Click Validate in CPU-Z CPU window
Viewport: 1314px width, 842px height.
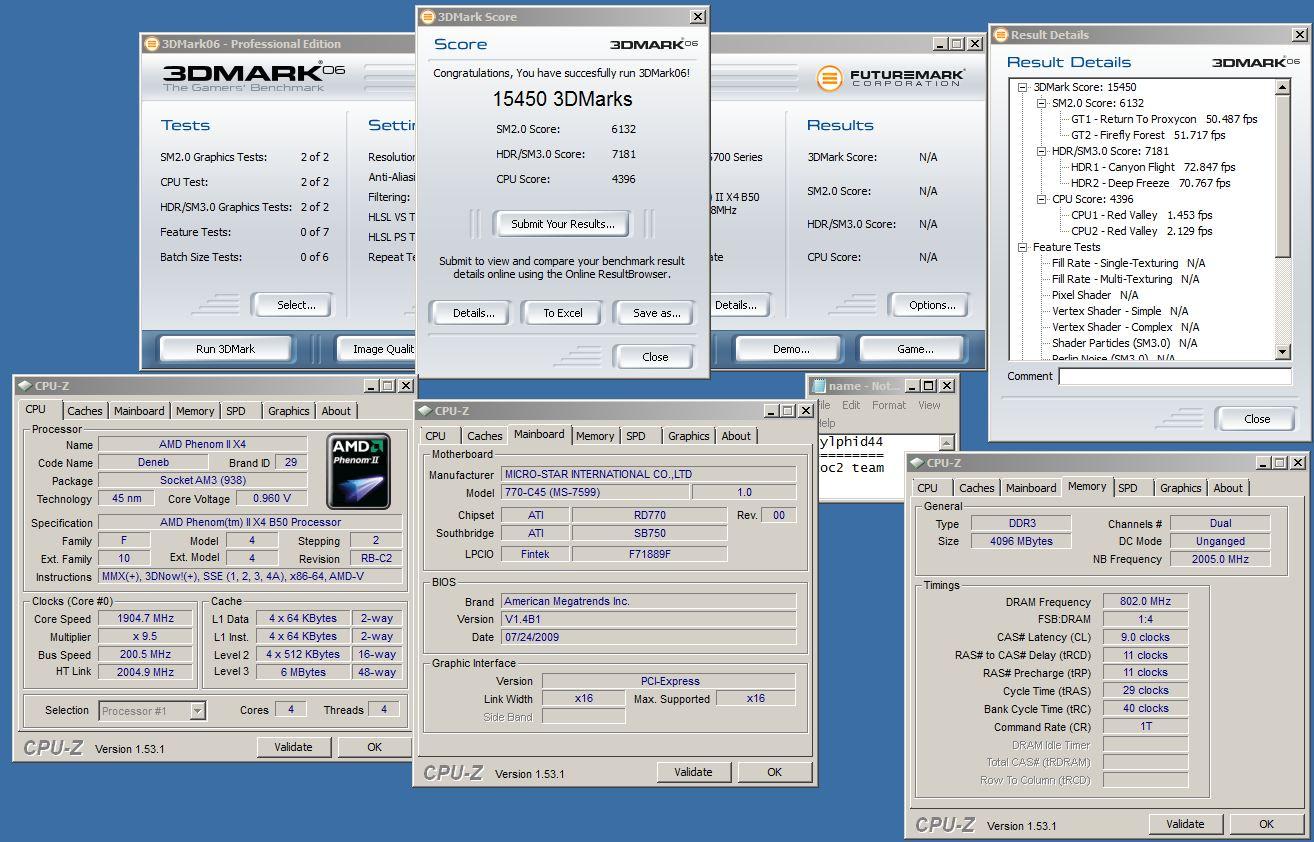pyautogui.click(x=293, y=747)
